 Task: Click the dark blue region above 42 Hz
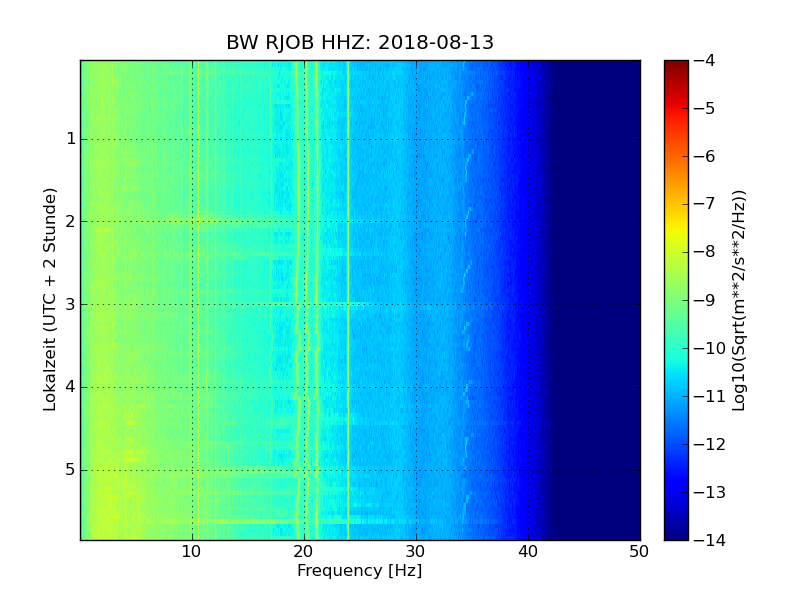pos(595,300)
